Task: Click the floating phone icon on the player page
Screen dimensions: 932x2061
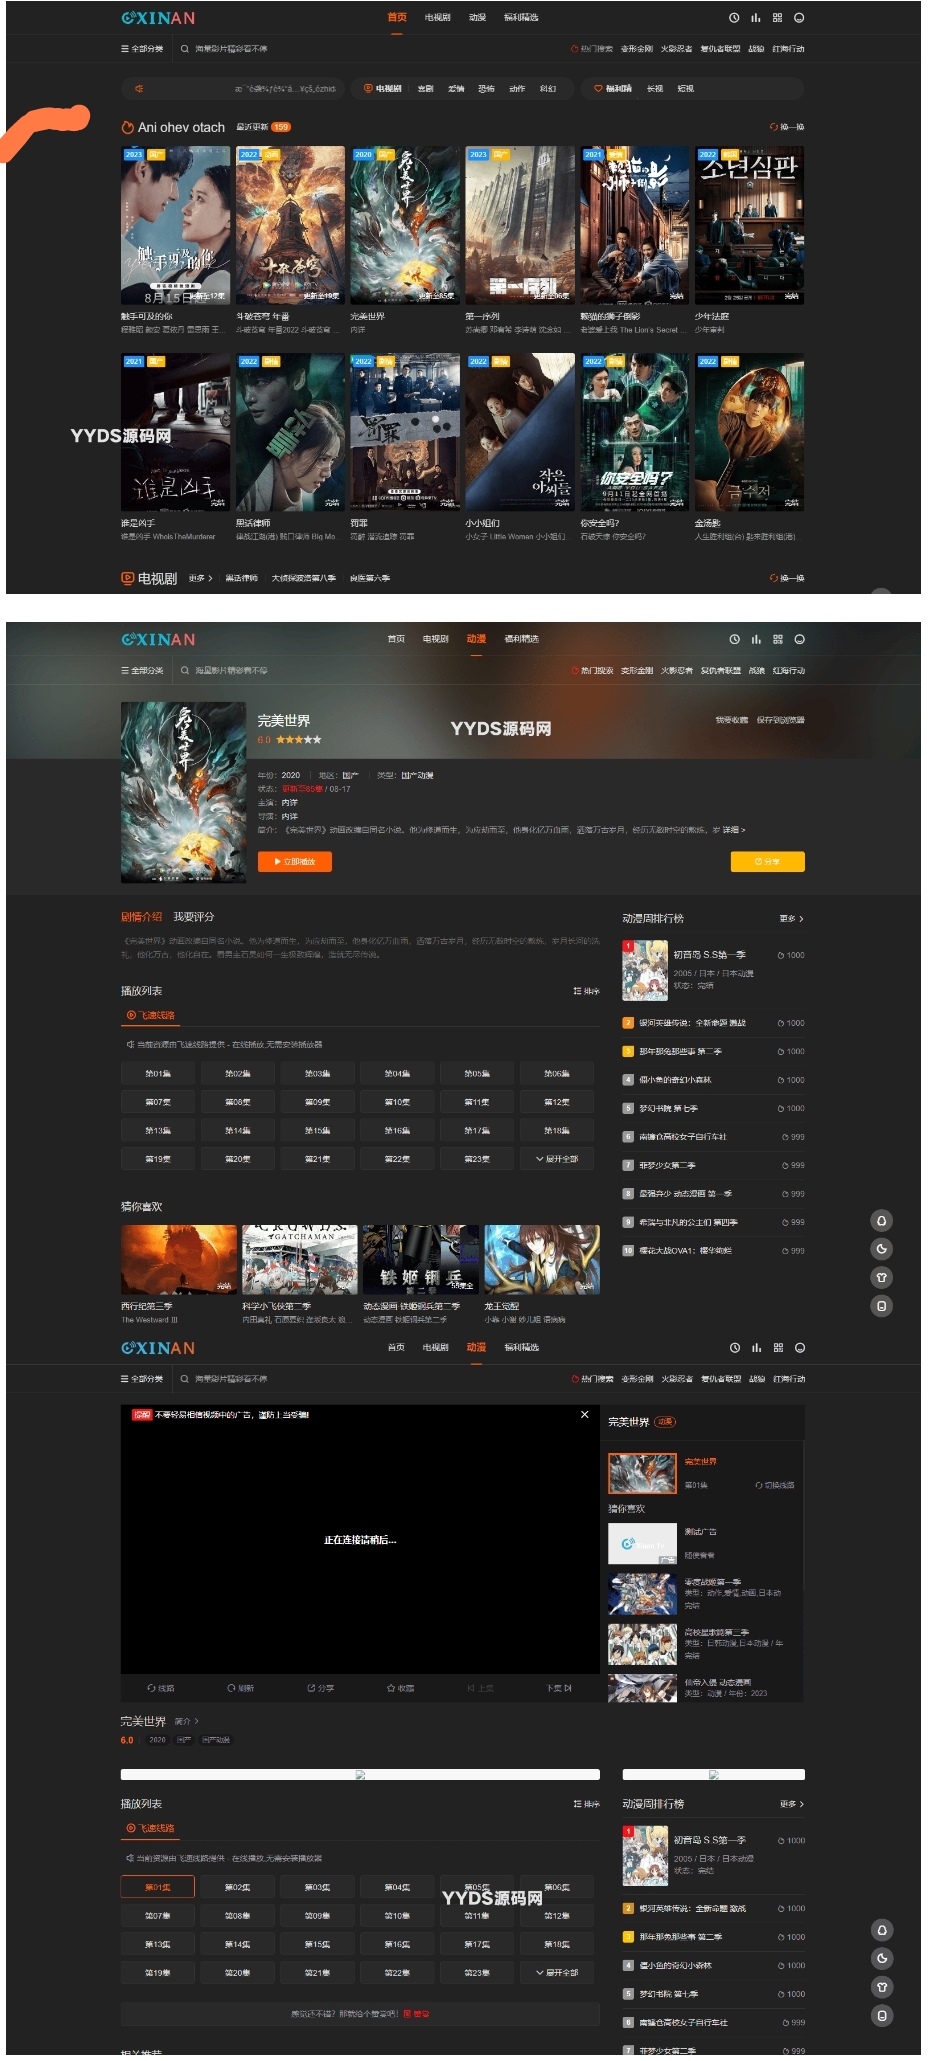Action: click(881, 2015)
